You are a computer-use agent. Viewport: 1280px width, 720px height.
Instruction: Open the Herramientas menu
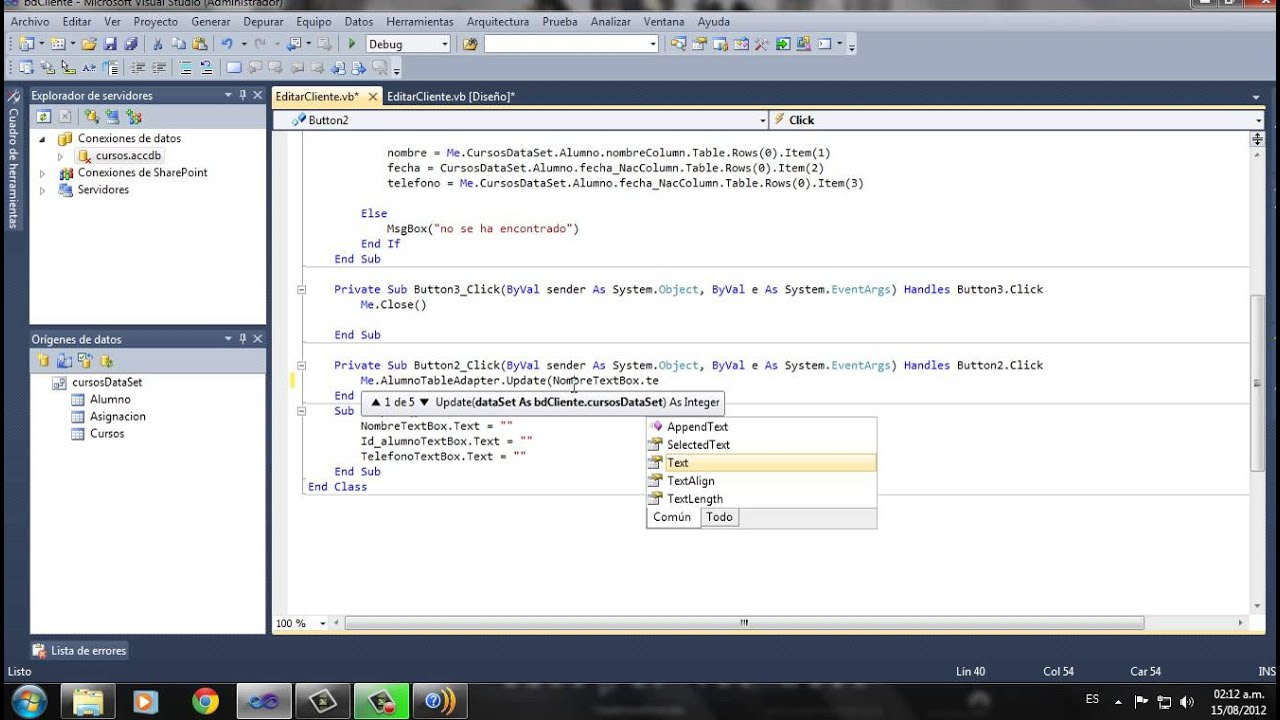[x=419, y=21]
